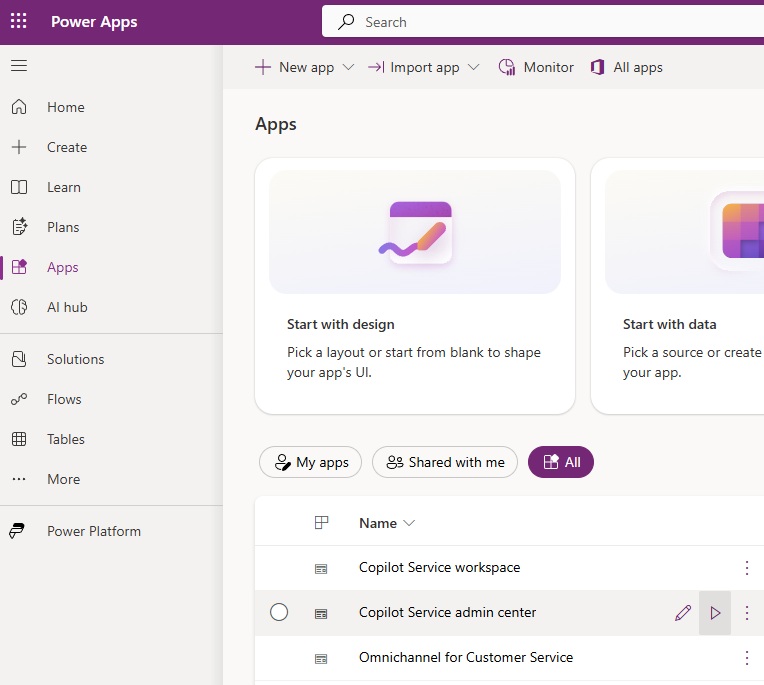The height and width of the screenshot is (685, 764).
Task: Filter to Shared with me apps
Action: pyautogui.click(x=445, y=462)
